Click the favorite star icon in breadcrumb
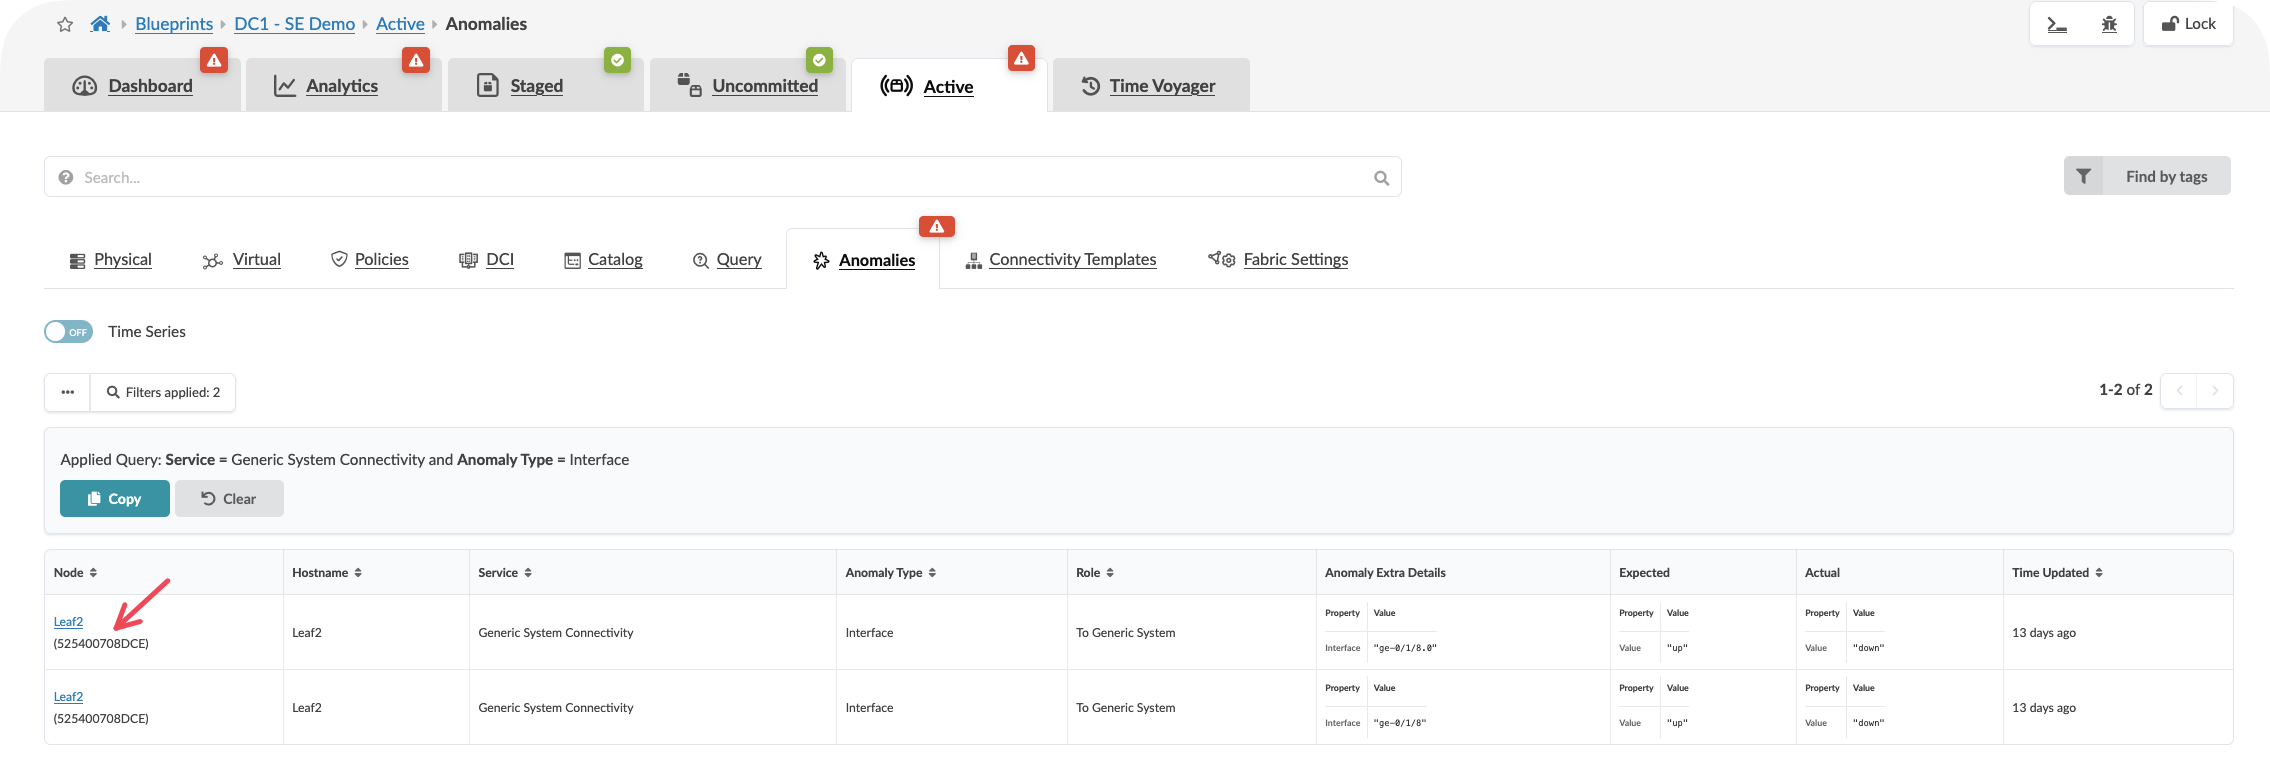Viewport: 2270px width, 765px height. (x=65, y=24)
